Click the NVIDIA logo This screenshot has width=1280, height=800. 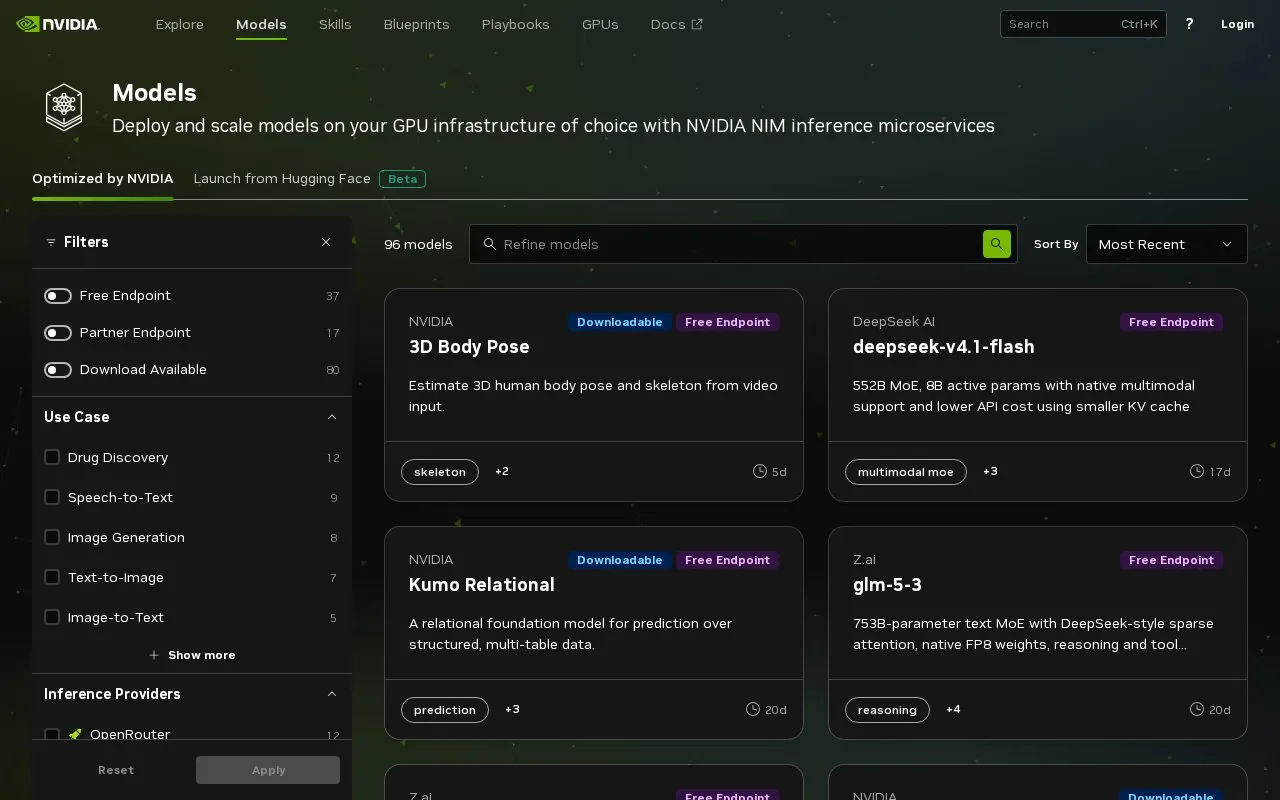(58, 24)
